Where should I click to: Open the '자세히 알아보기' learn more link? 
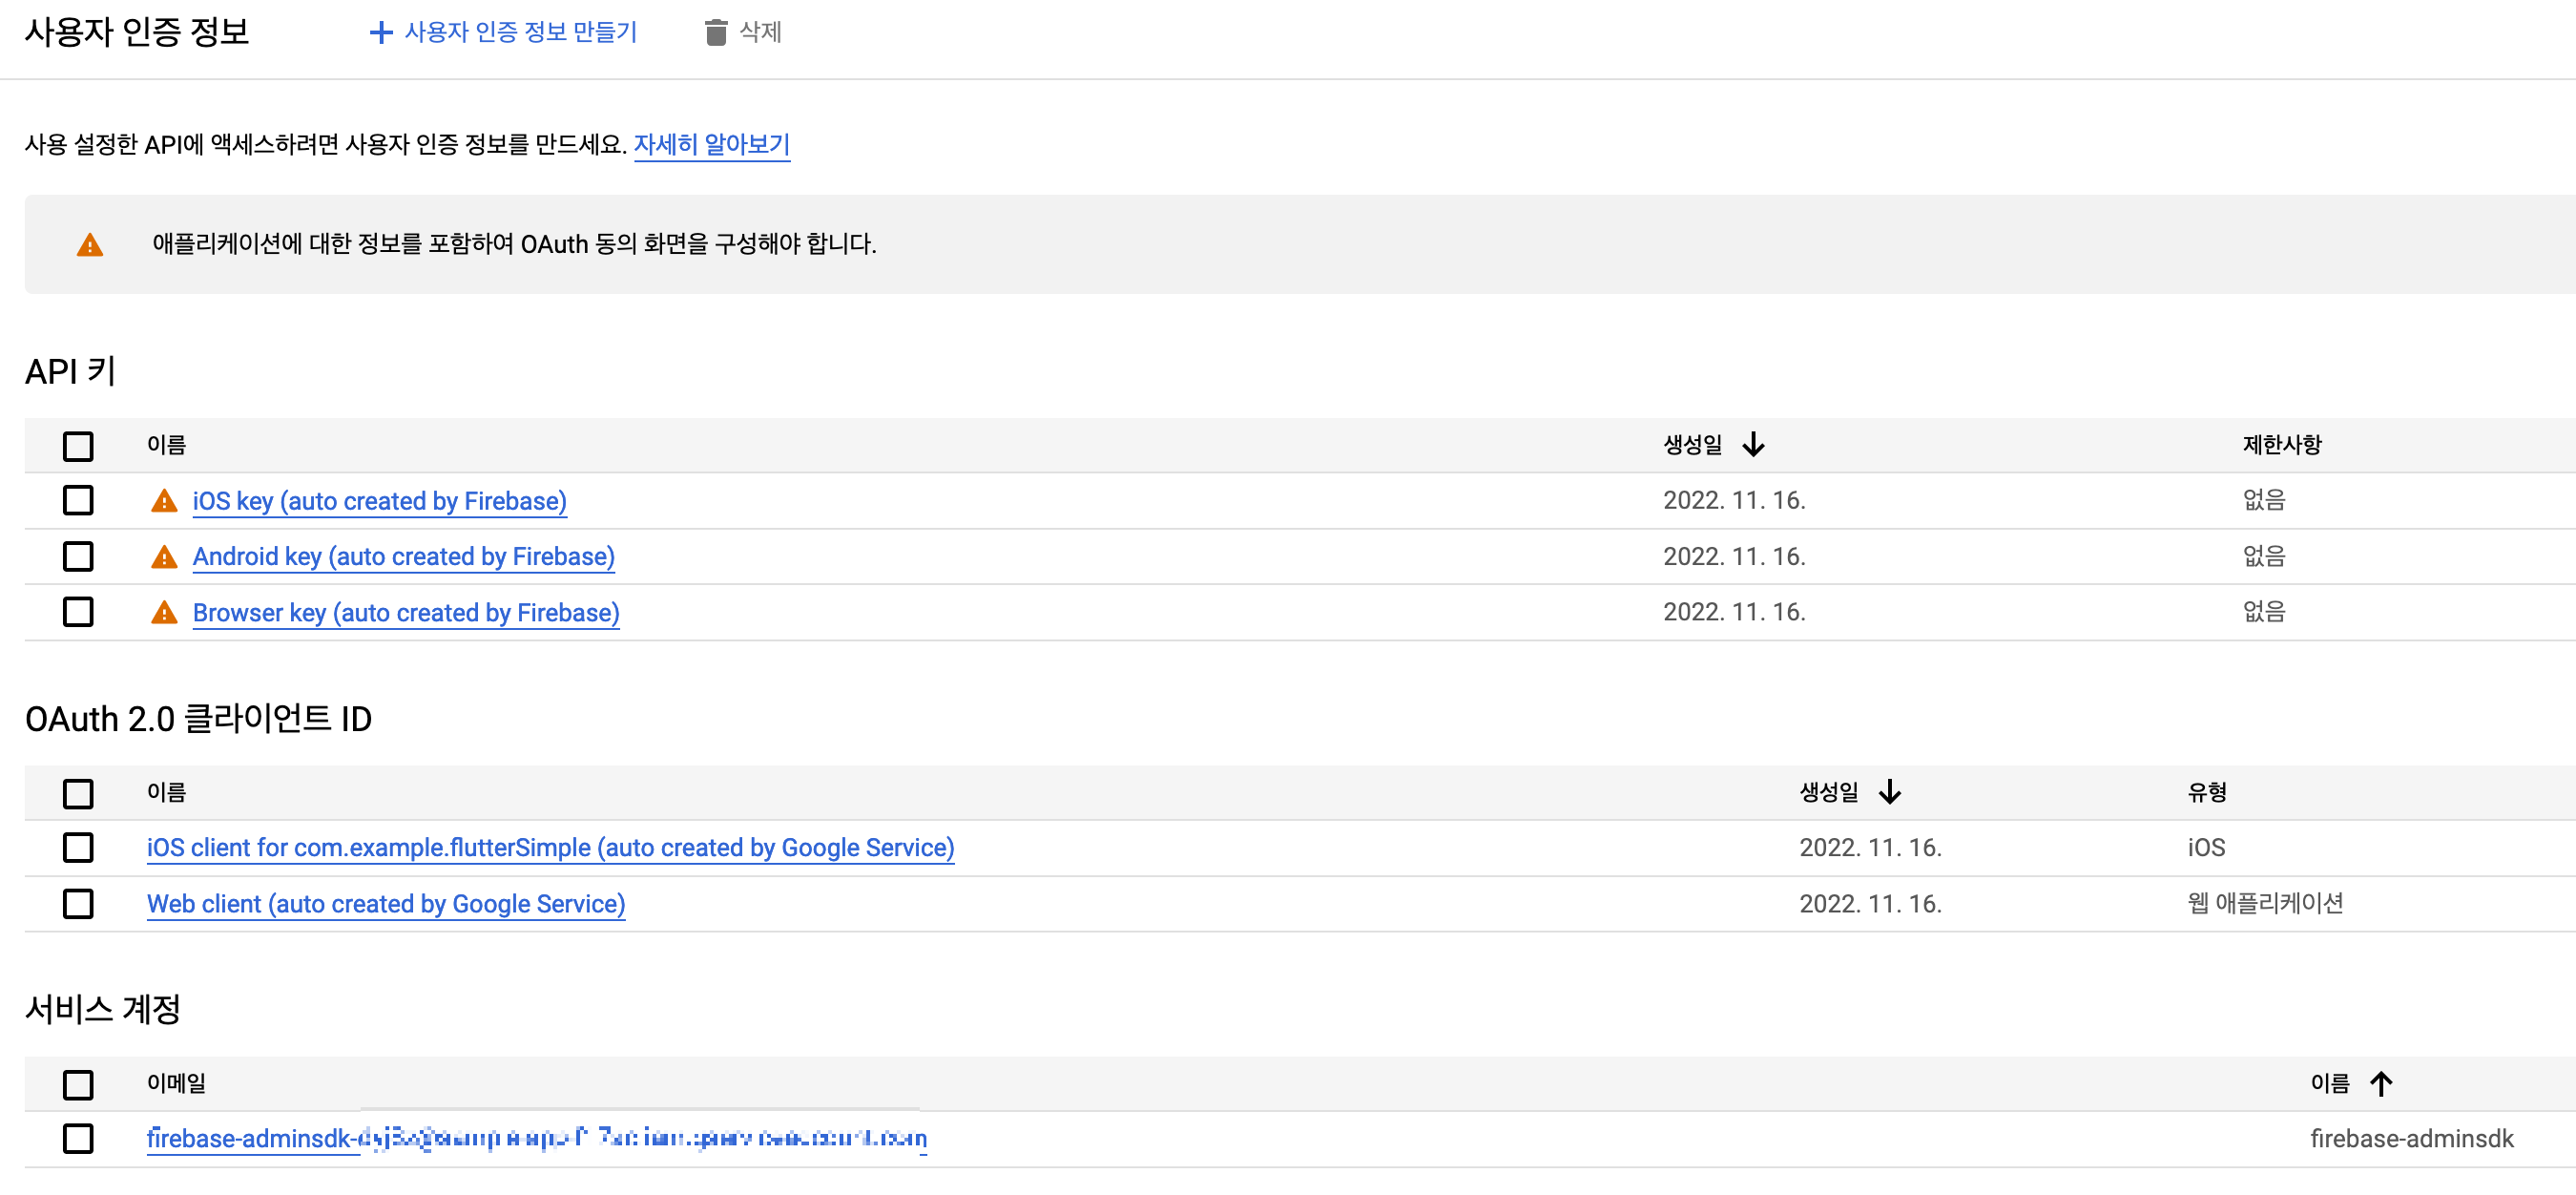click(x=711, y=145)
